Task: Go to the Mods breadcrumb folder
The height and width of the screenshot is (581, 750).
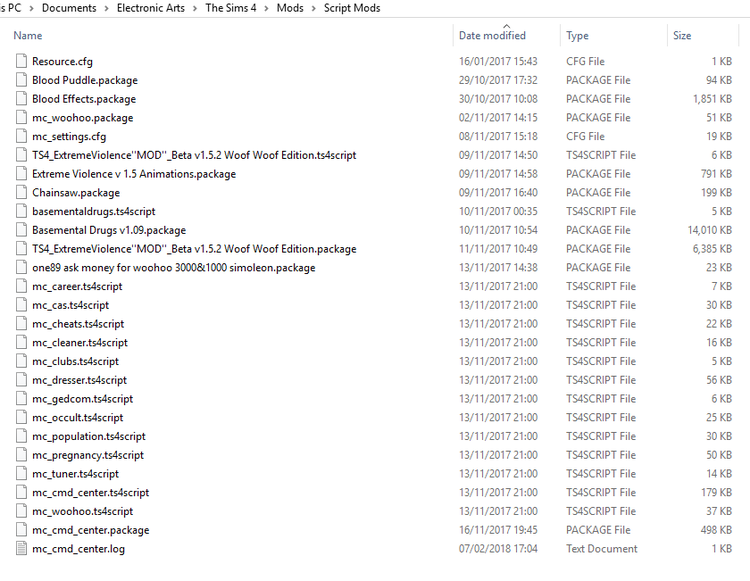Action: pos(290,8)
